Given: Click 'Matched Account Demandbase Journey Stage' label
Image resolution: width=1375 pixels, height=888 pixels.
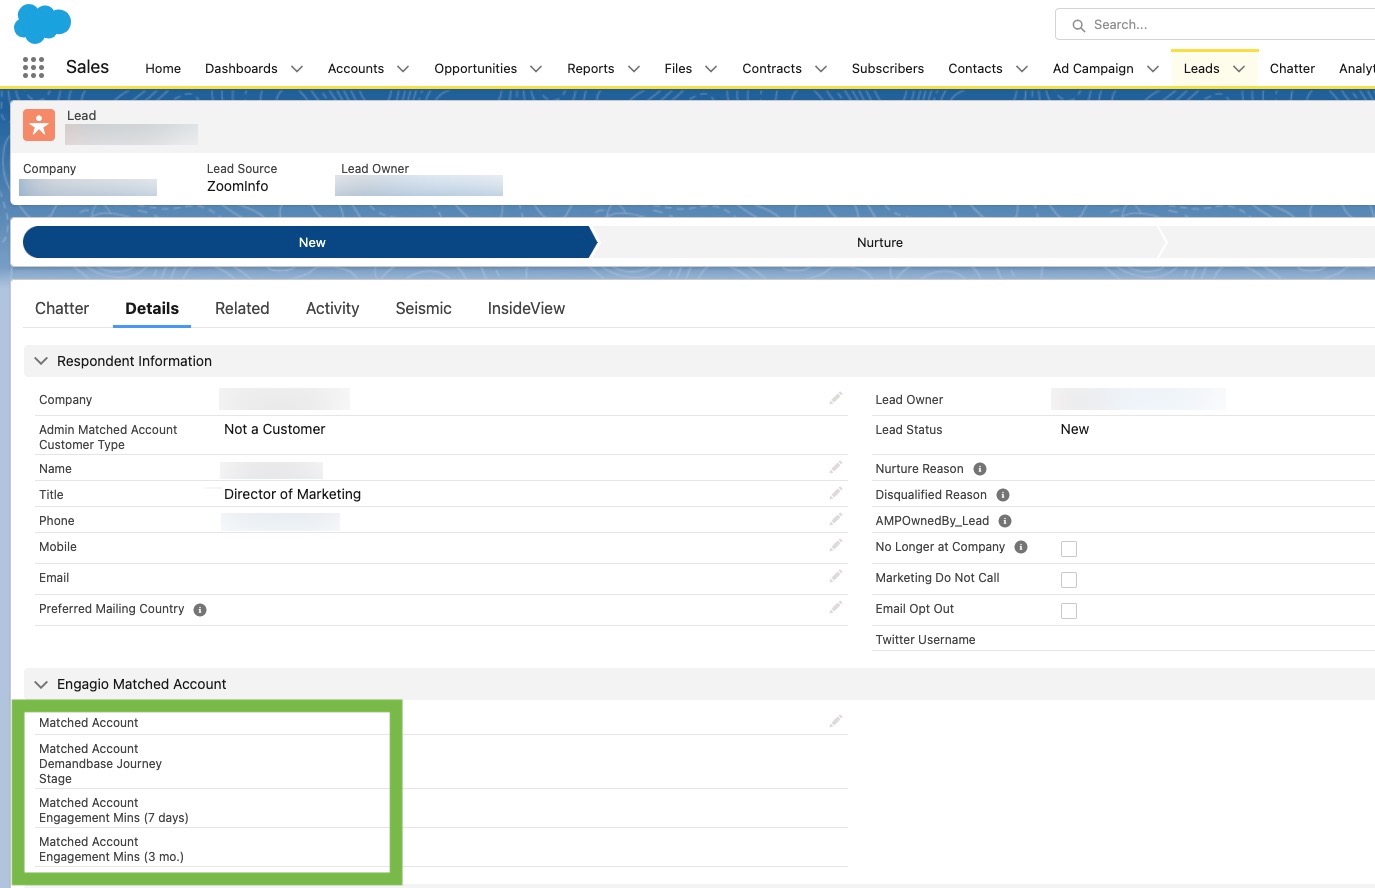Looking at the screenshot, I should [x=100, y=764].
